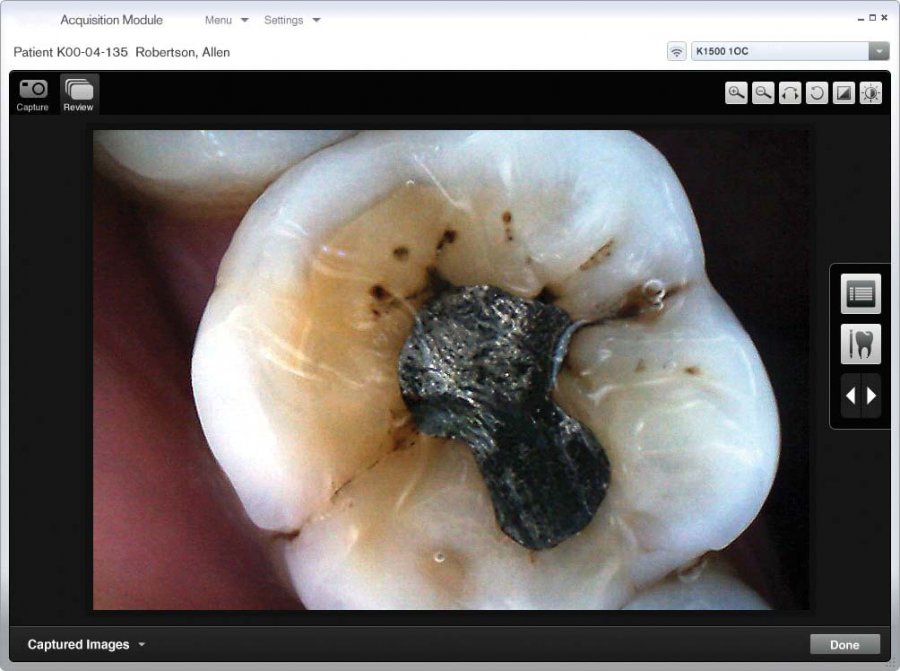Viewport: 900px width, 671px height.
Task: Close the Acquisition Module window
Action: pos(884,18)
